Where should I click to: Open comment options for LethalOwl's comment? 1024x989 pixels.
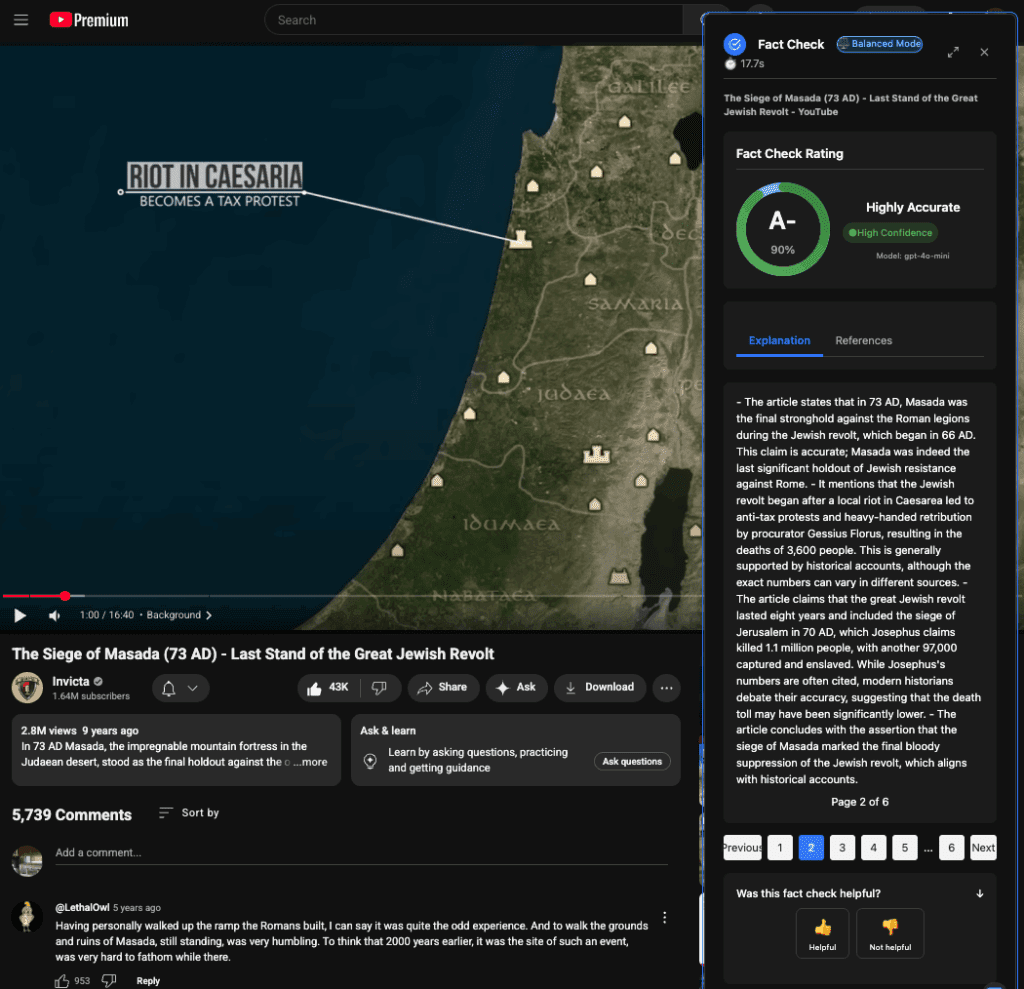[664, 917]
